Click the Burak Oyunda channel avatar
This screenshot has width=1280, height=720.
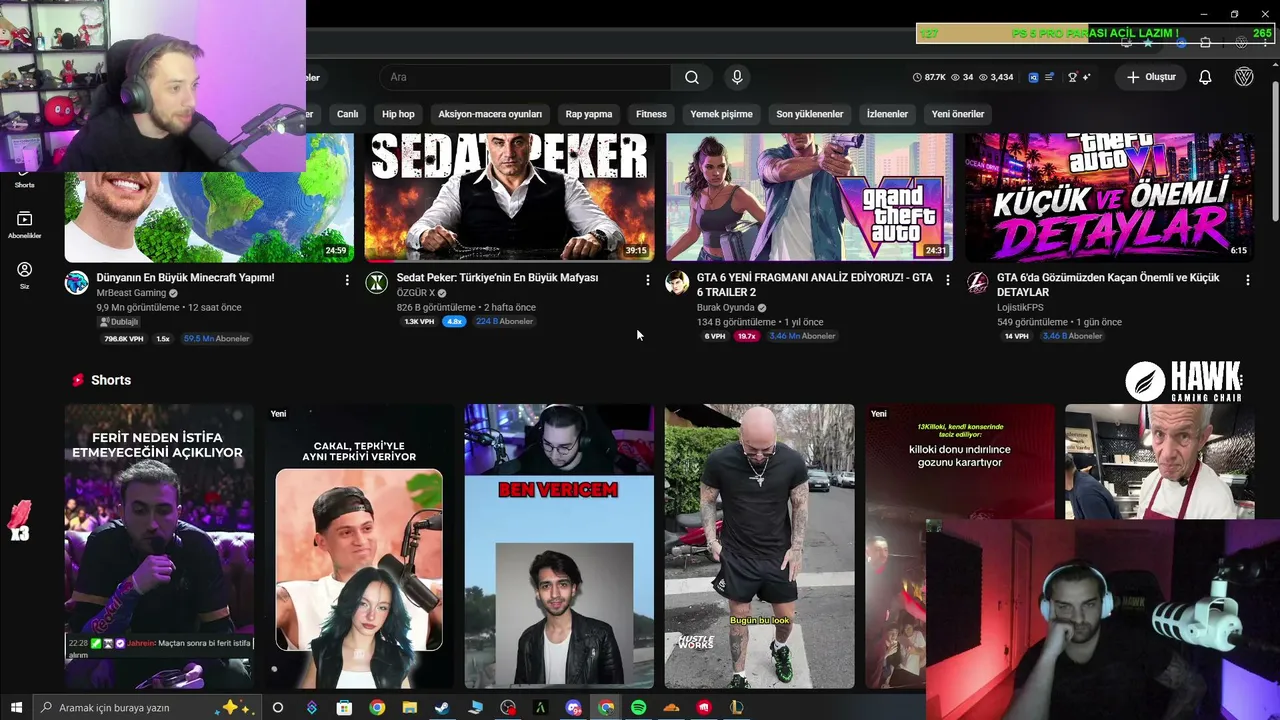click(x=677, y=282)
